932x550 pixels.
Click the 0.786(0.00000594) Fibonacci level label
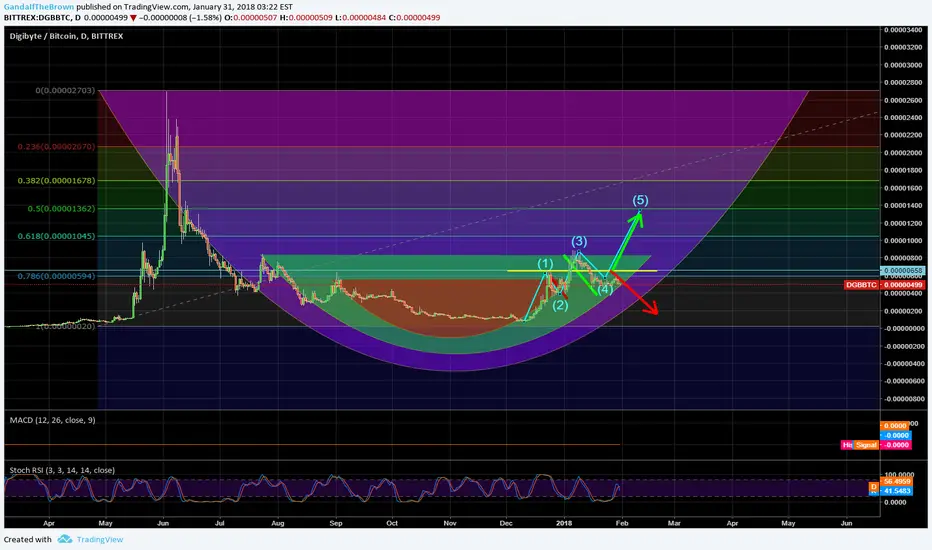(56, 276)
